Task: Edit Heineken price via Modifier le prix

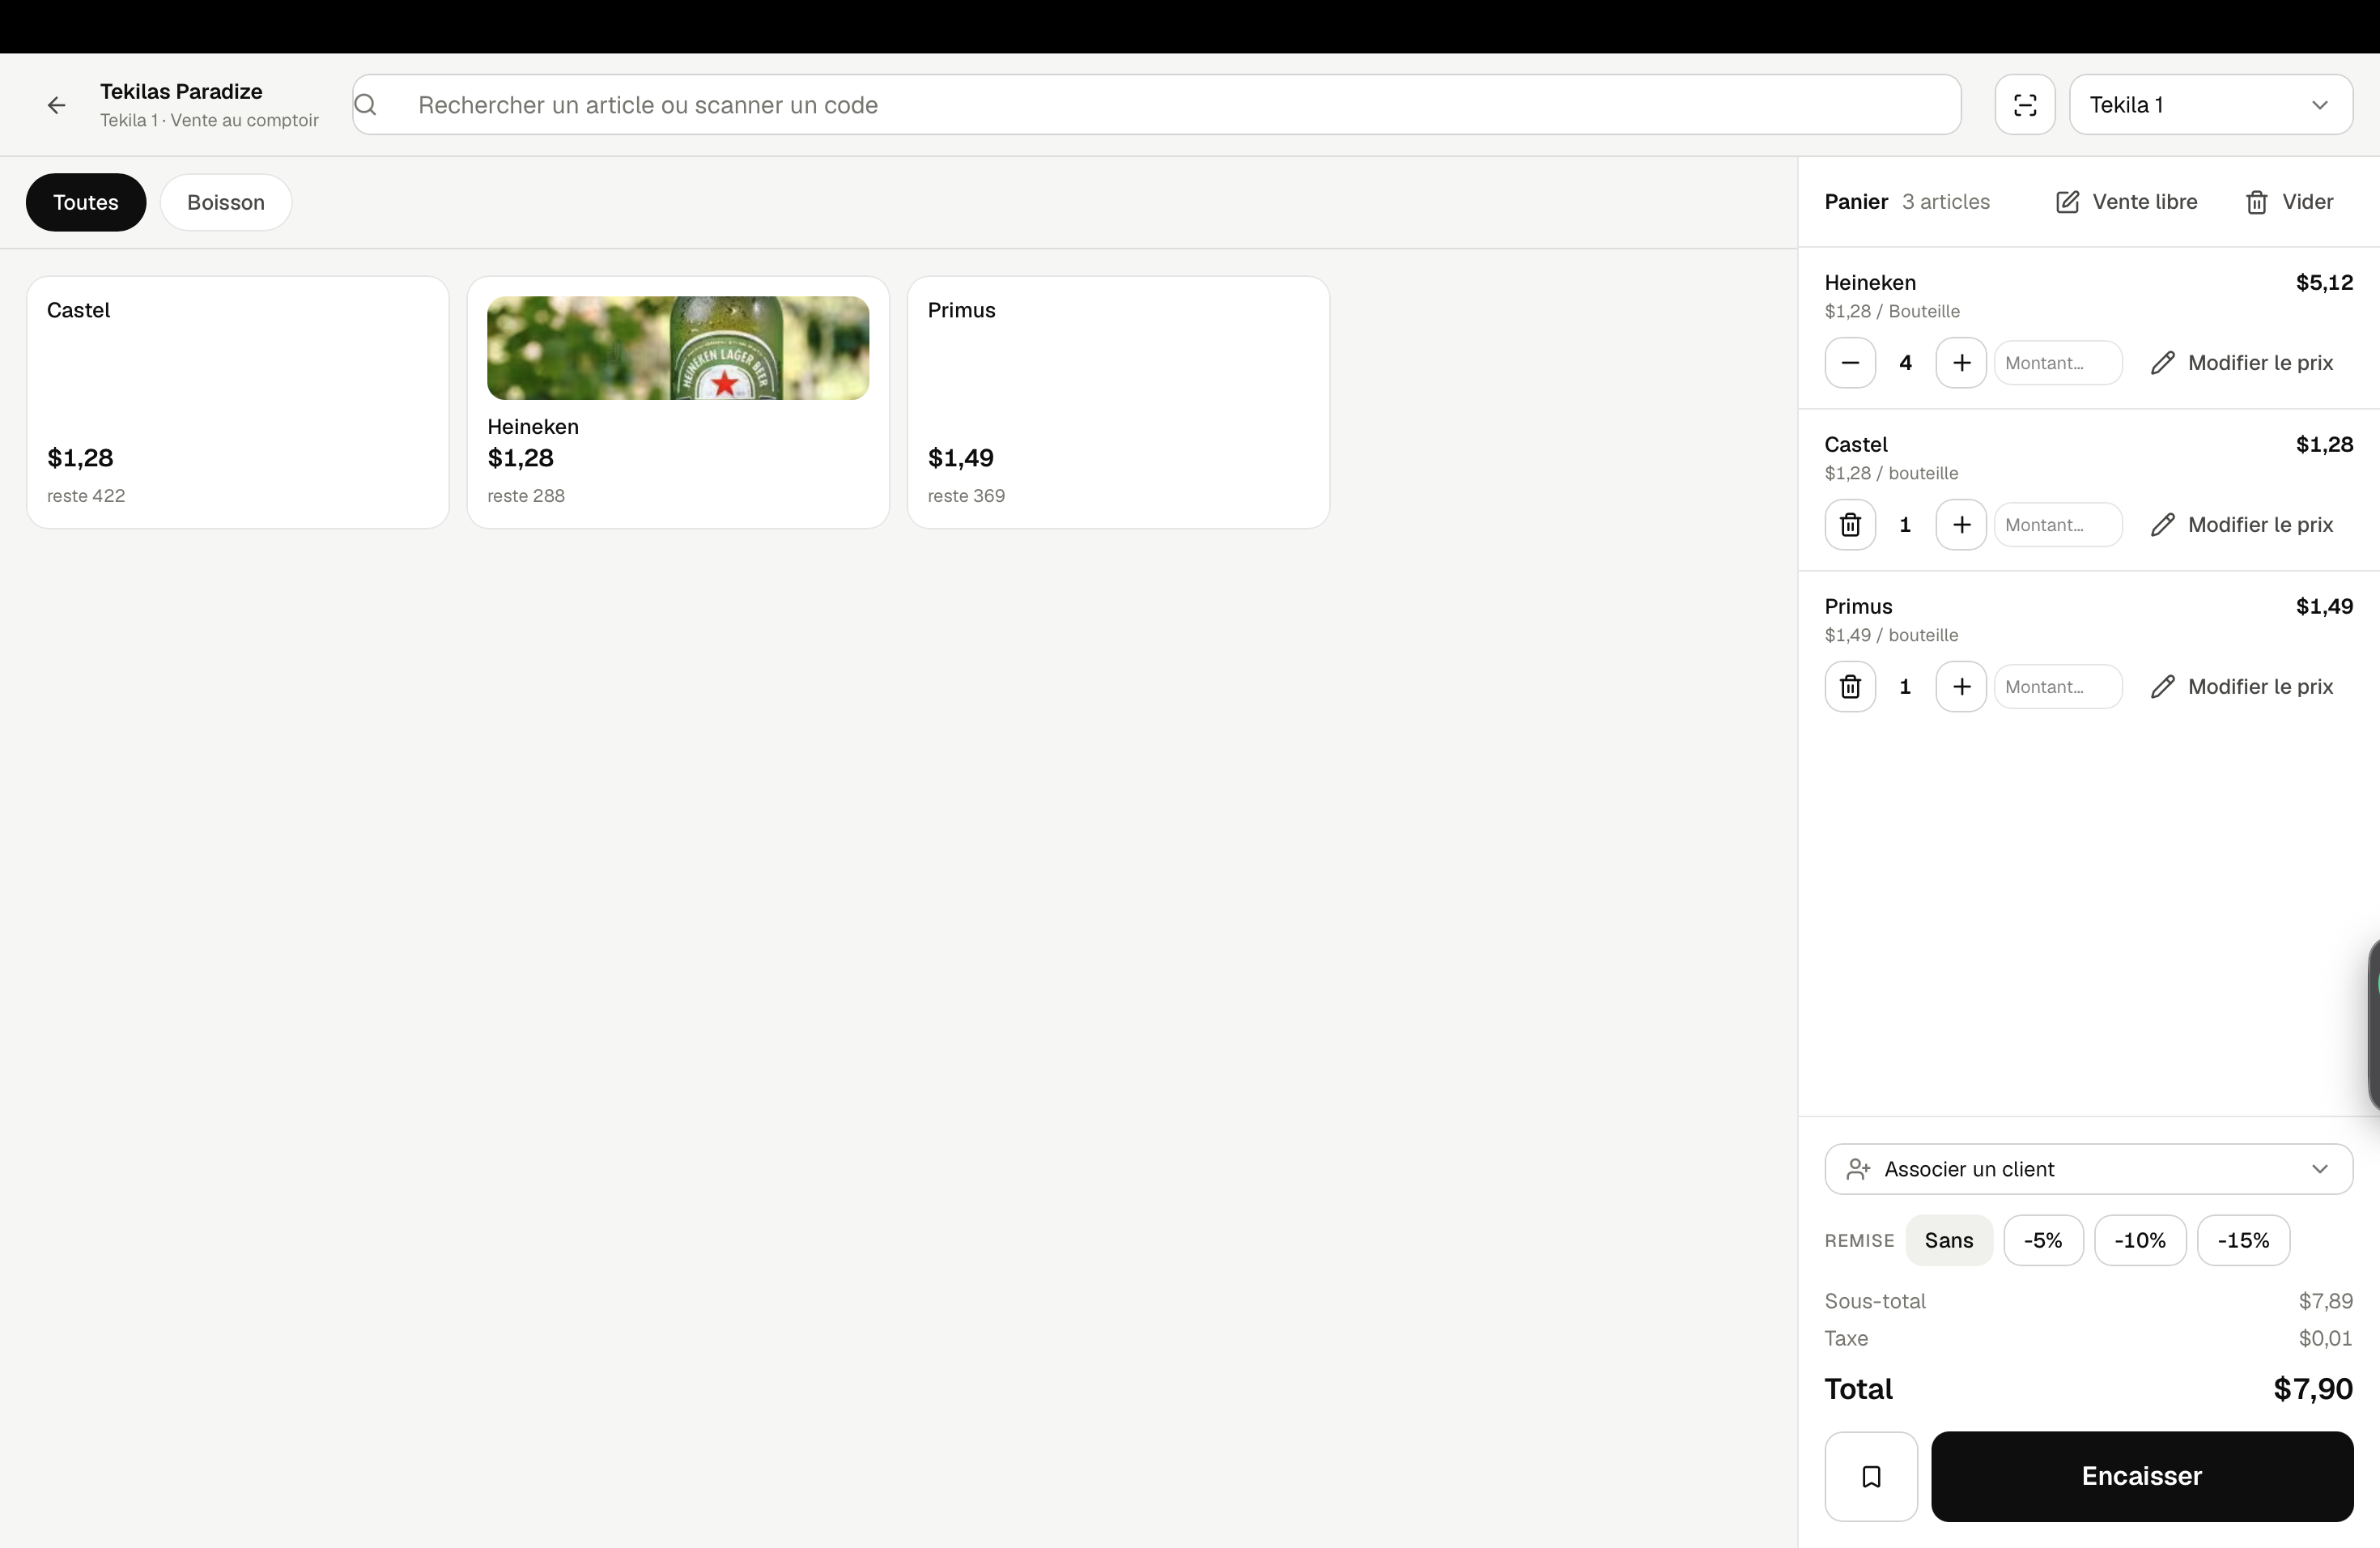Action: coord(2242,363)
